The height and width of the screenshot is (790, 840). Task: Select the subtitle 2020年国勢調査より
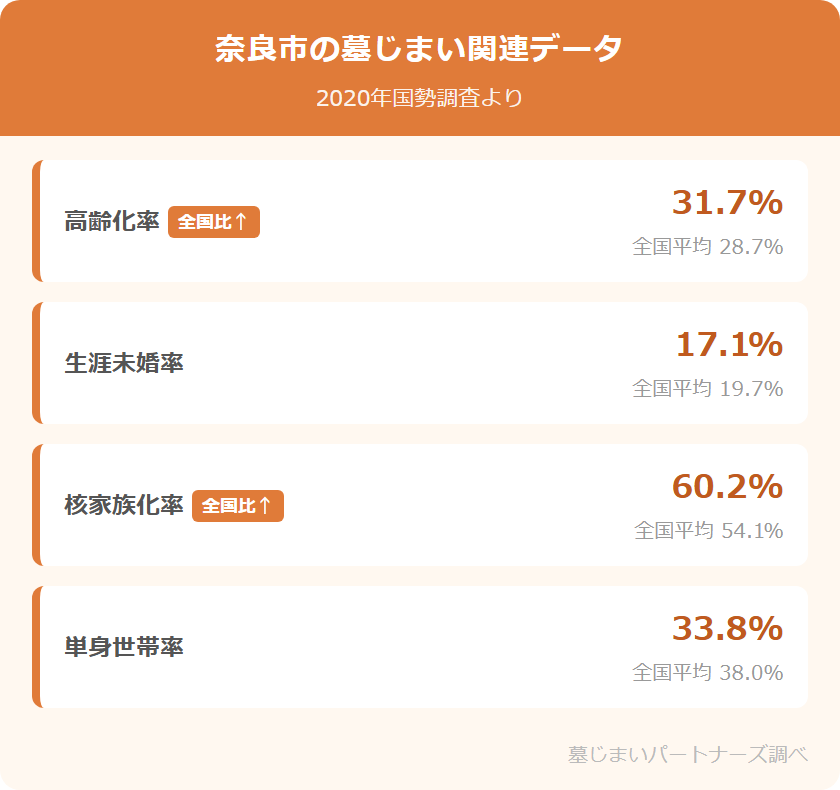(x=419, y=99)
